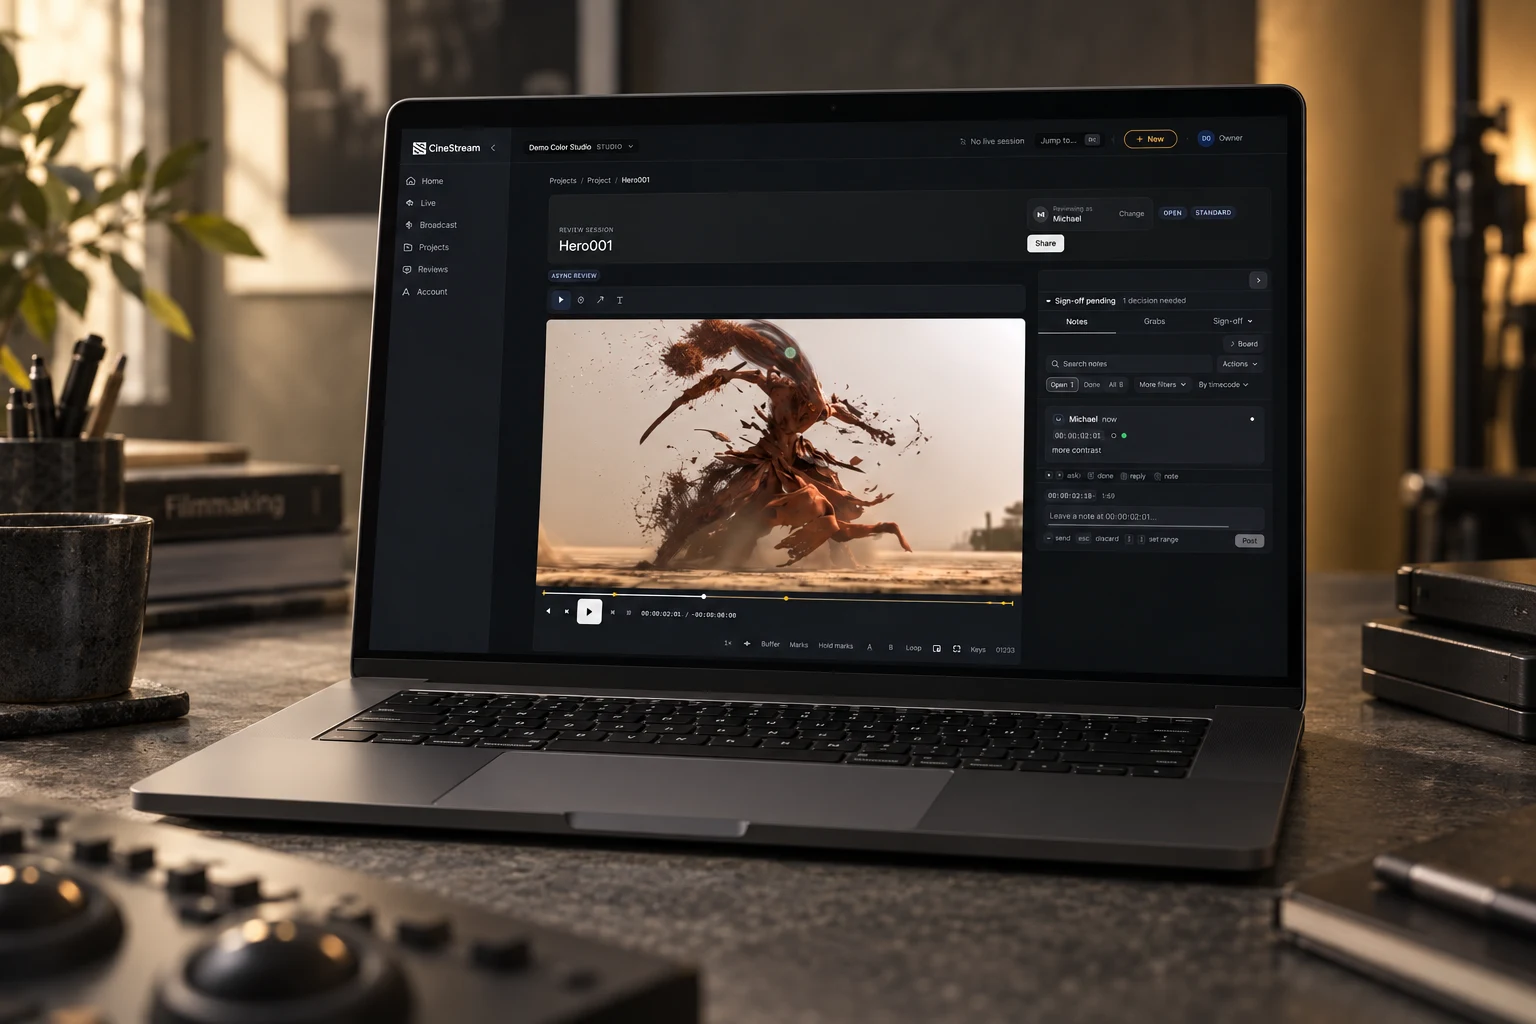Select version B in player bar
Image resolution: width=1536 pixels, height=1024 pixels.
891,647
